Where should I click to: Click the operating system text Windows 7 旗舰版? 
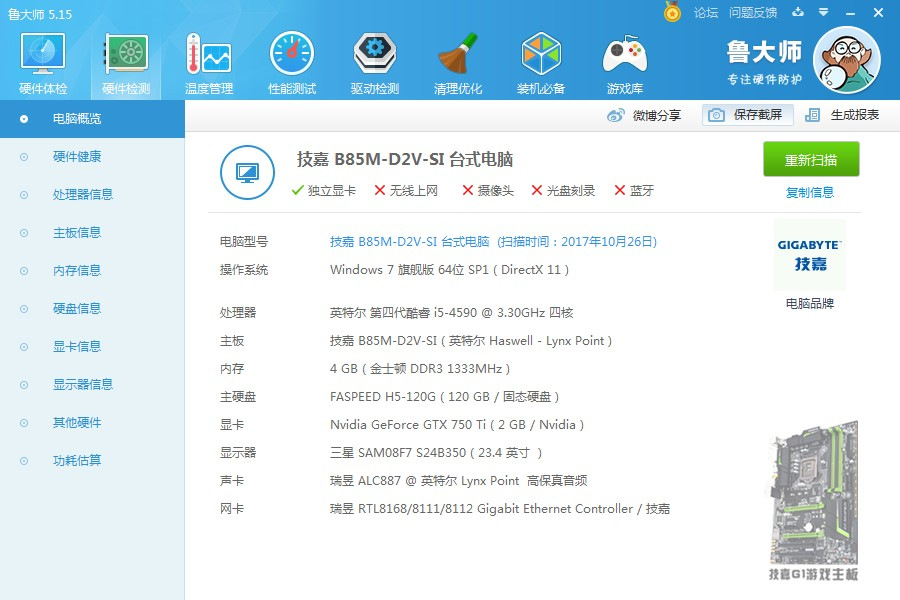coord(449,270)
